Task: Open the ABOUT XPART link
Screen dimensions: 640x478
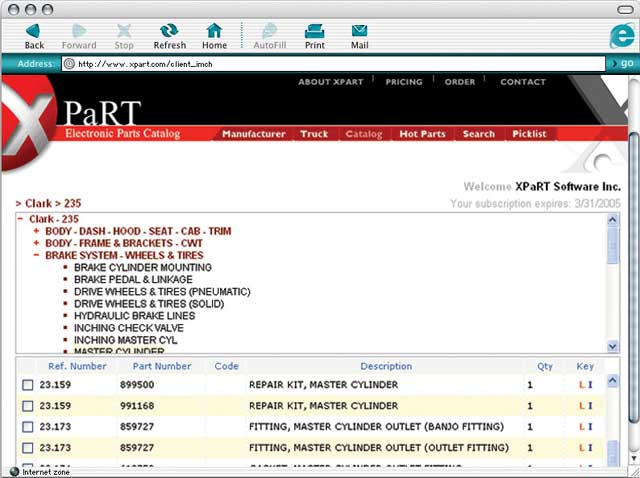Action: coord(331,82)
